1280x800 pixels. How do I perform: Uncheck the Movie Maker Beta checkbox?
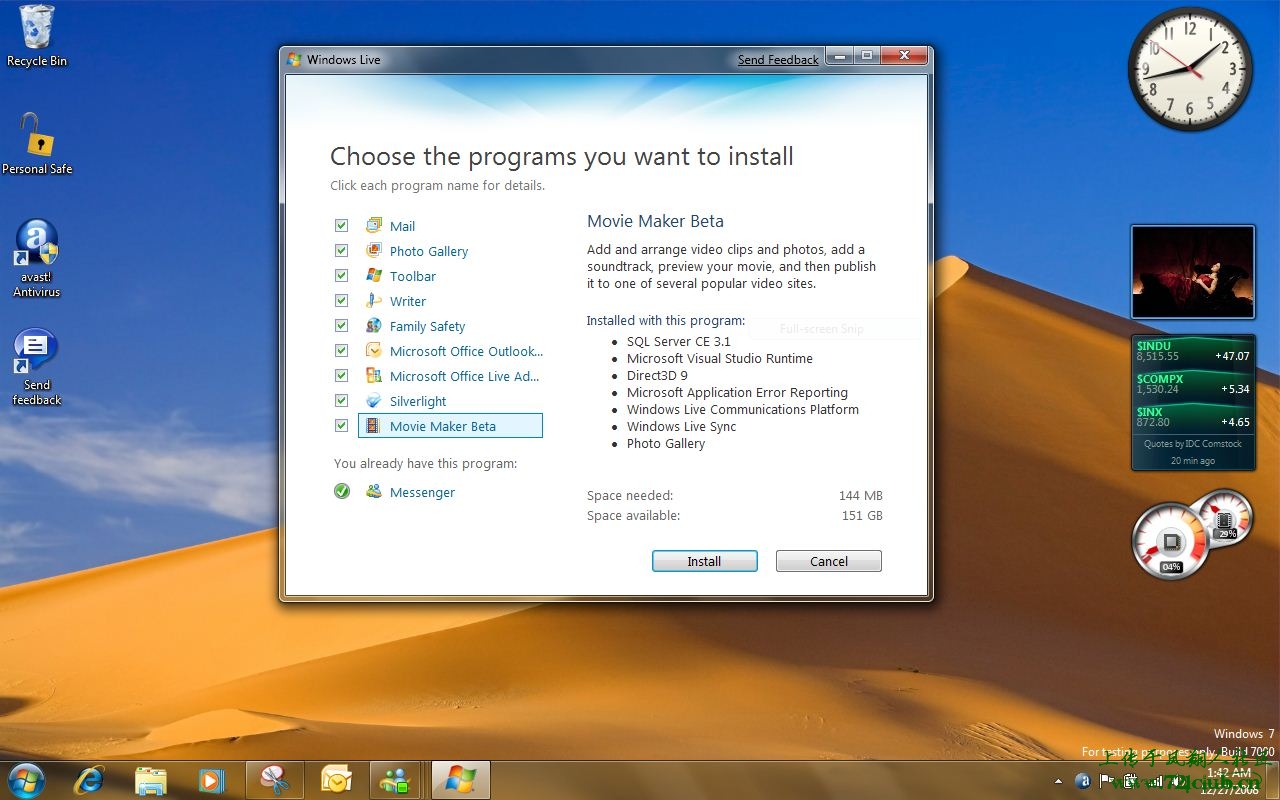(341, 425)
